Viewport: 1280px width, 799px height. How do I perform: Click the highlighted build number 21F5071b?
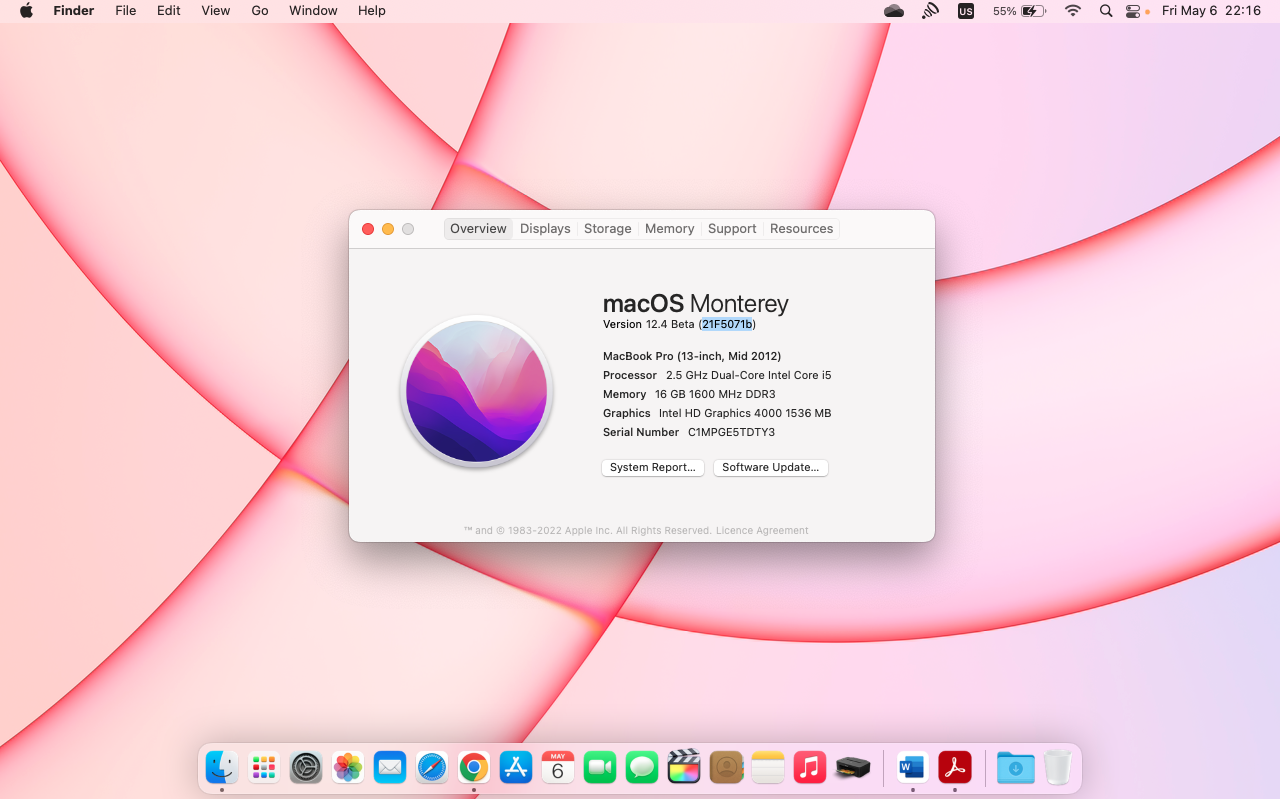tap(727, 324)
